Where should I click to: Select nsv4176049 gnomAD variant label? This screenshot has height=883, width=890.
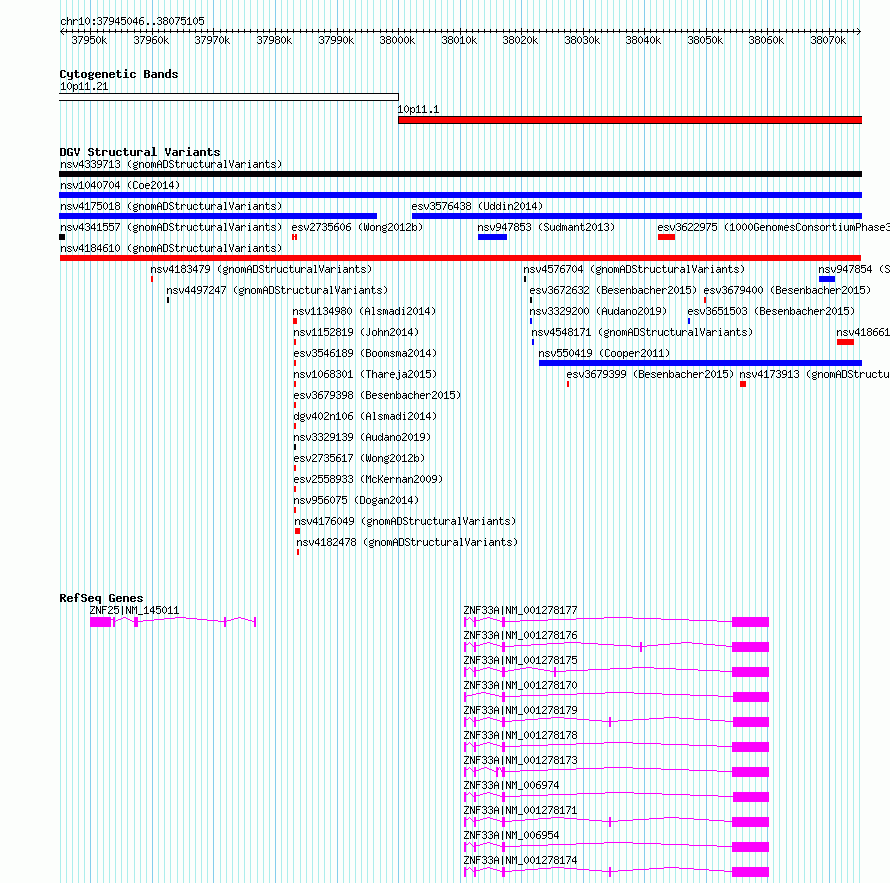click(405, 522)
